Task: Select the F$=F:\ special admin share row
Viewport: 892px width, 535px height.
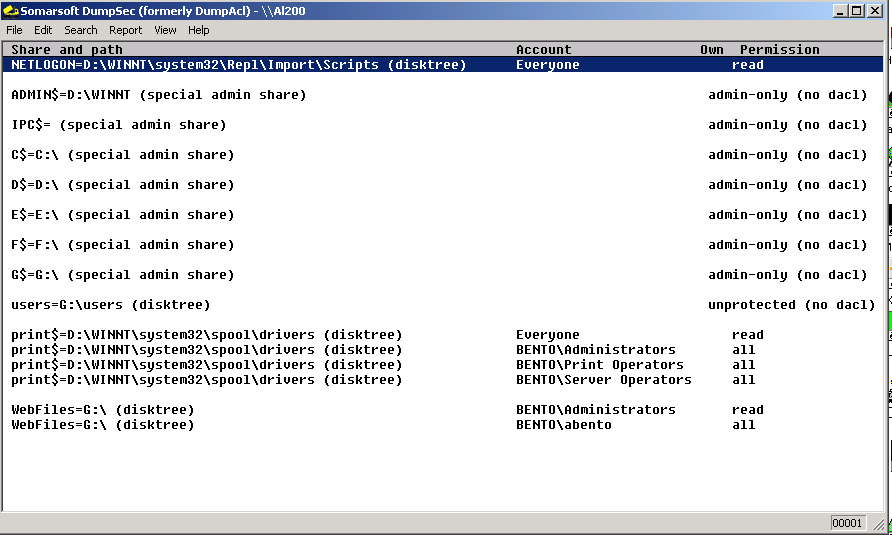Action: click(x=443, y=245)
